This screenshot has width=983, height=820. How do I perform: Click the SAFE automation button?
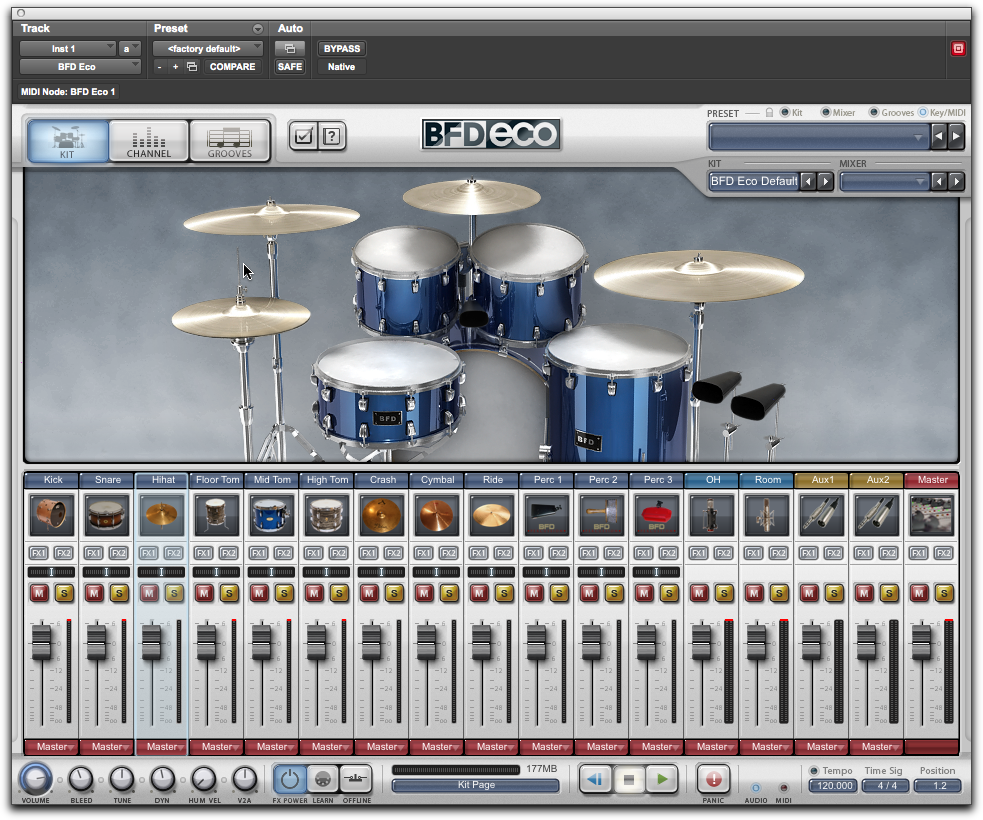pos(290,66)
